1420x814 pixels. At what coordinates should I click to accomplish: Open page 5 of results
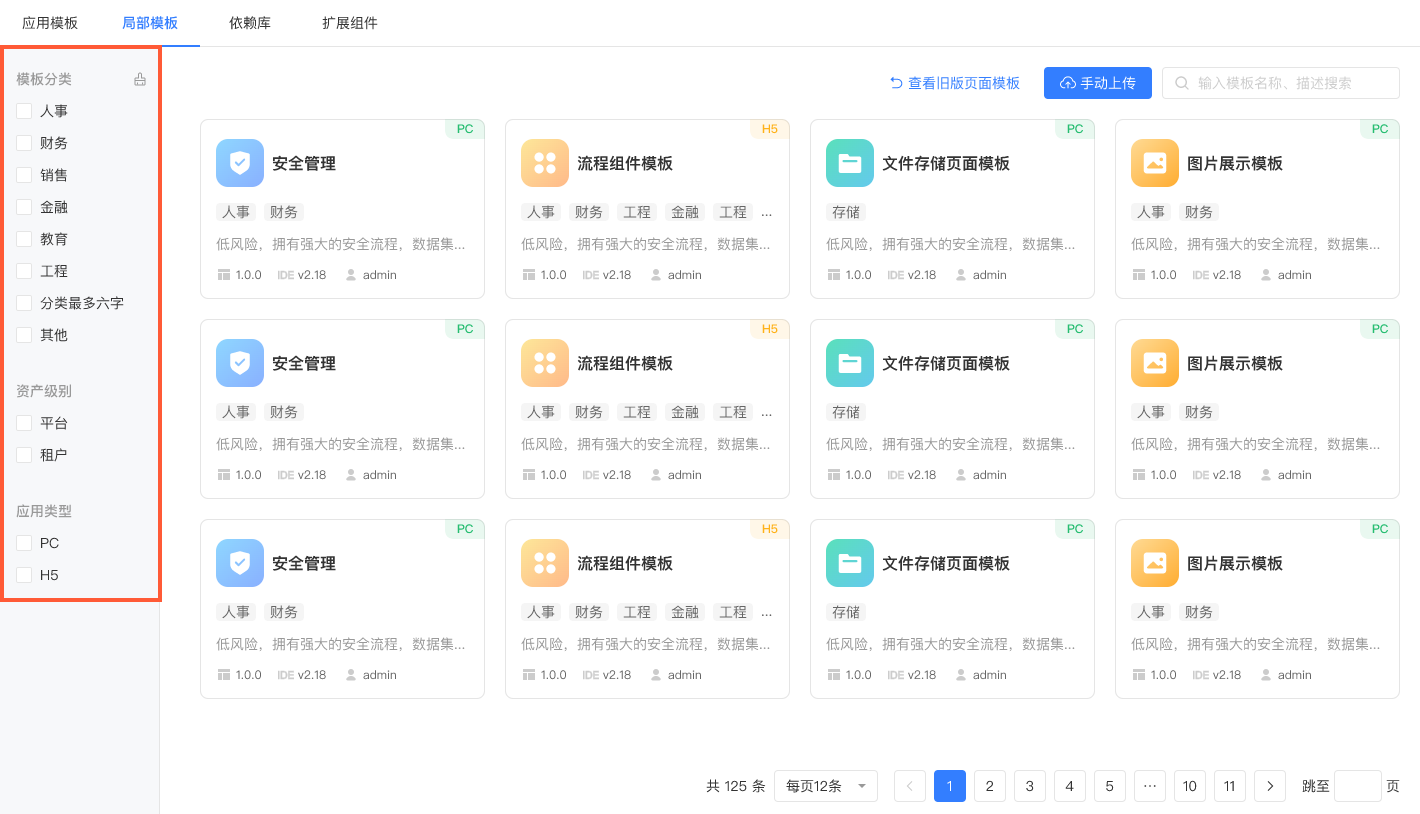(x=1110, y=786)
